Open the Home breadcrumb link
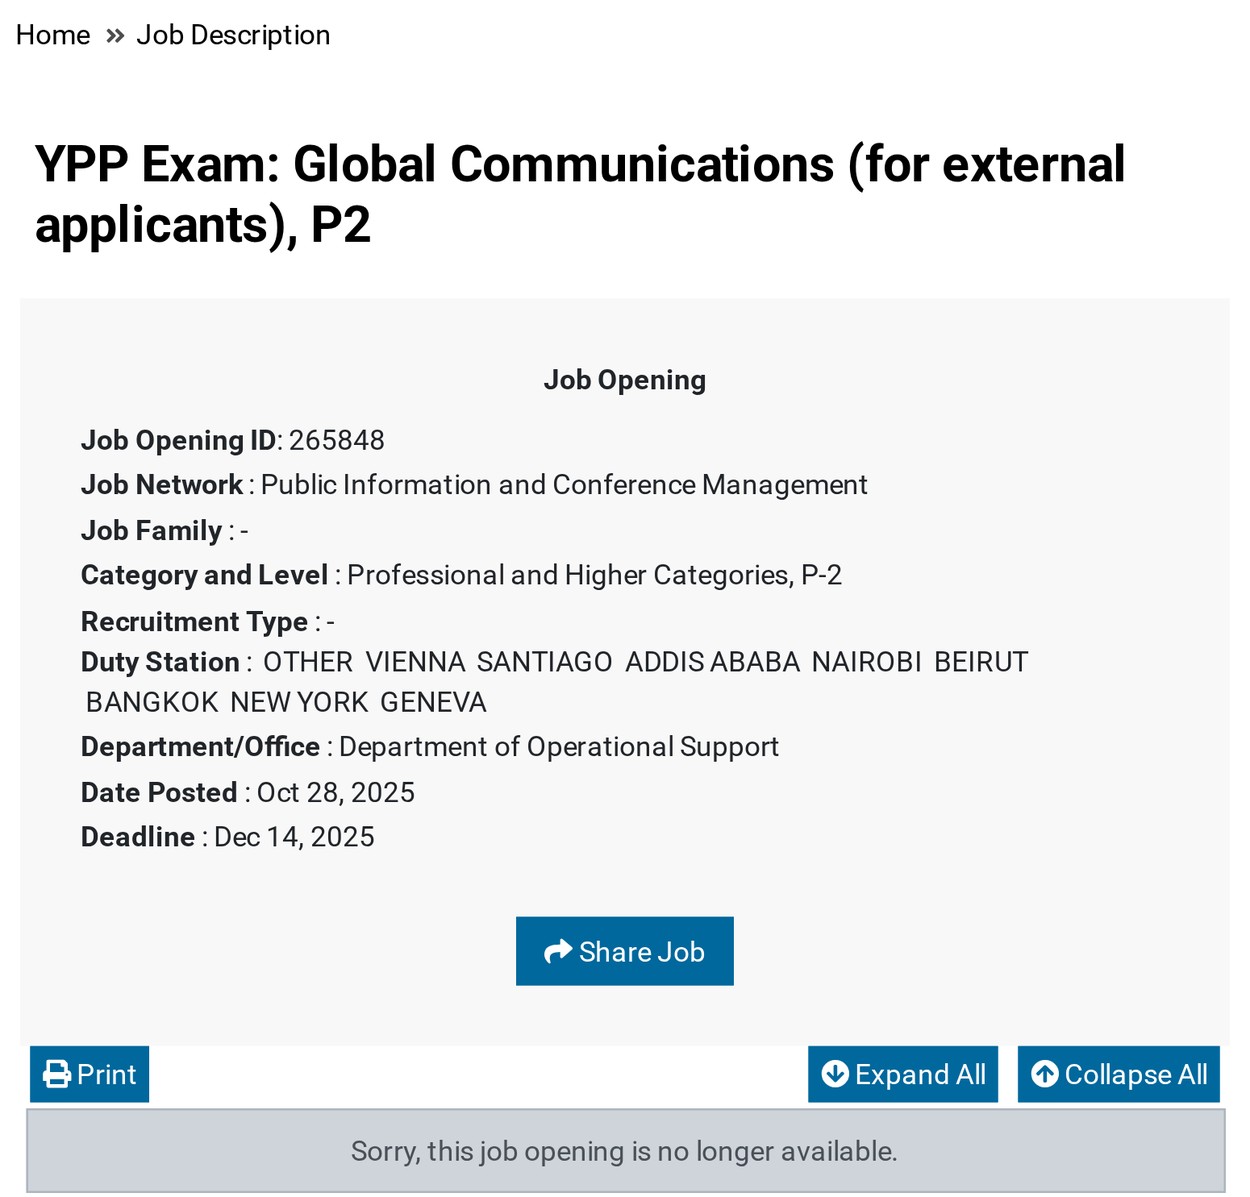1250x1197 pixels. [53, 35]
